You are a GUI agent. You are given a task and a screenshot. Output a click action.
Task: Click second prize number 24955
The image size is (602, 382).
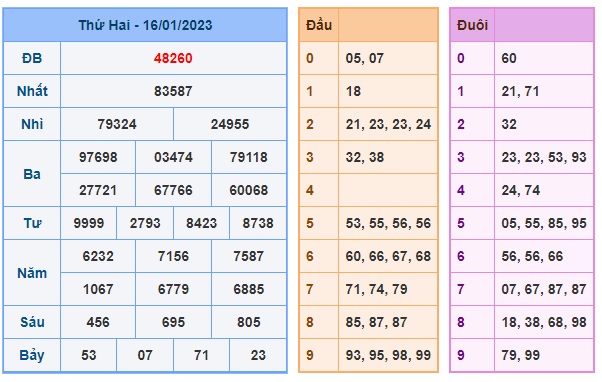pyautogui.click(x=230, y=124)
